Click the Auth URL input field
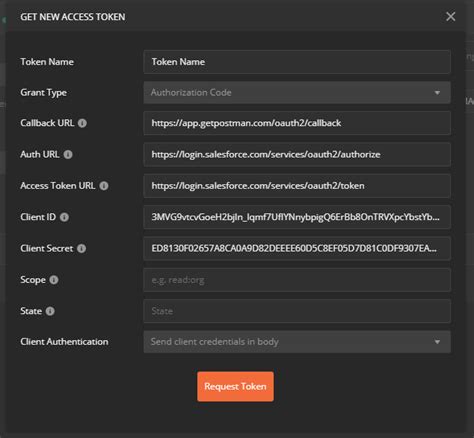Screen dimensions: 474x438 (x=297, y=155)
